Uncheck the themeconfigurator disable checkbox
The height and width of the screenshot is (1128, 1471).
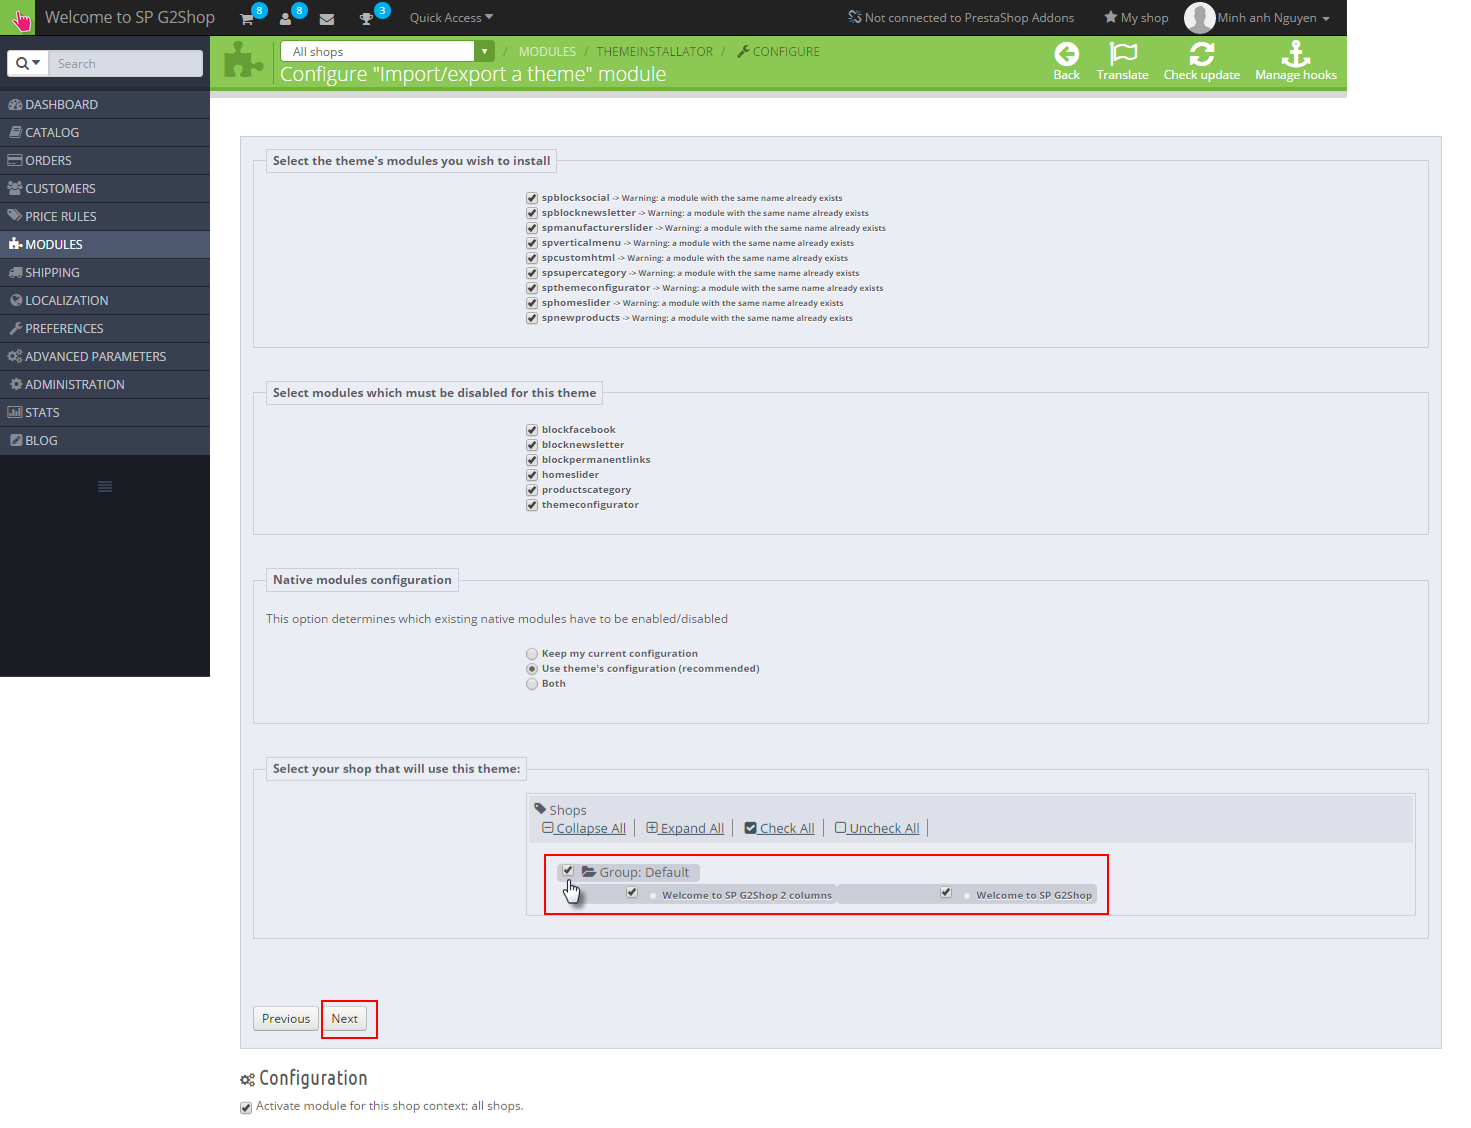pyautogui.click(x=532, y=505)
